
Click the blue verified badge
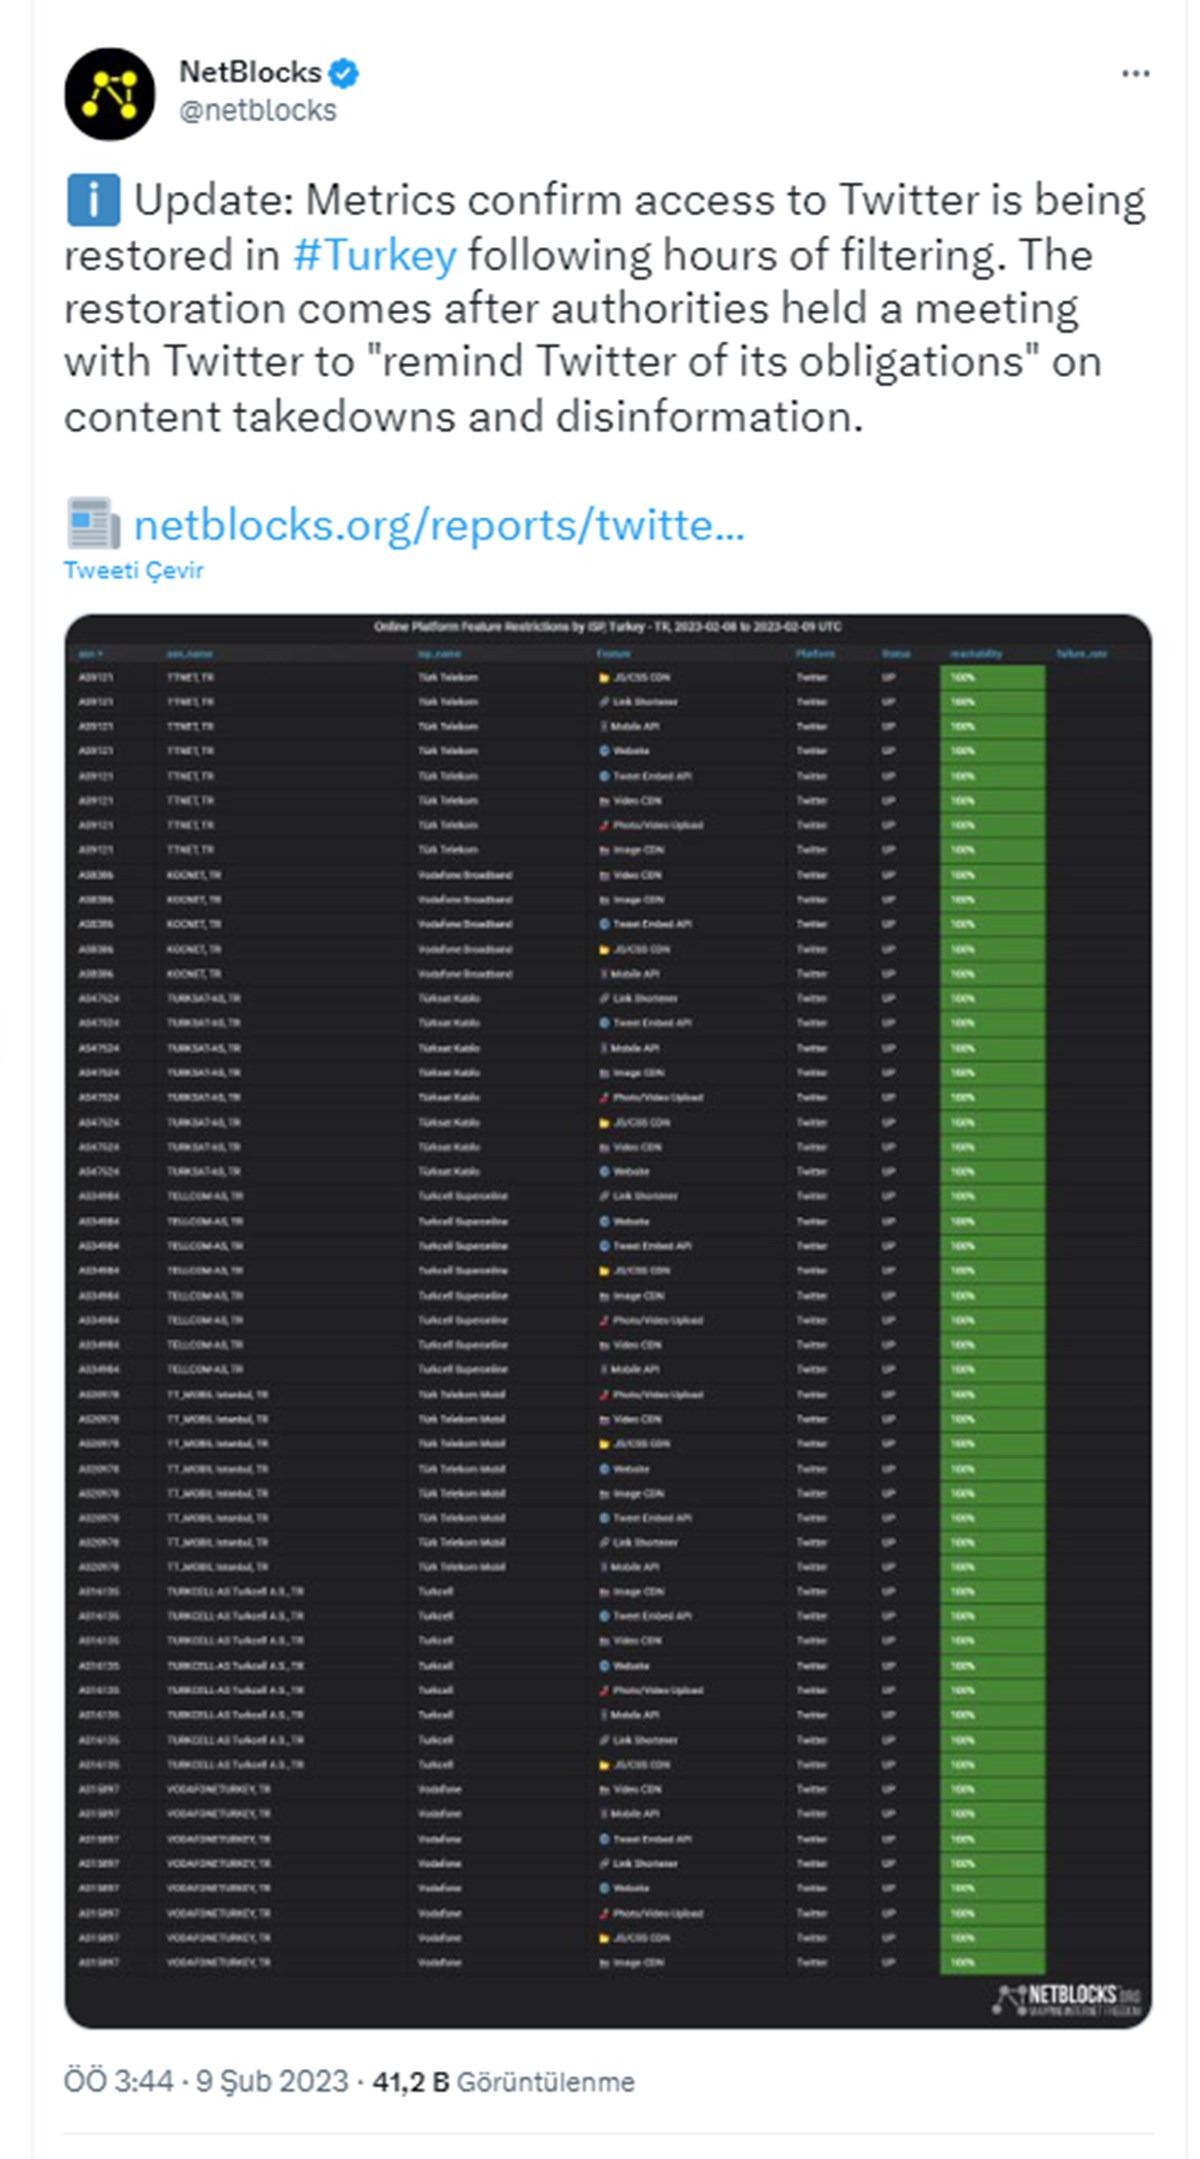click(x=345, y=73)
